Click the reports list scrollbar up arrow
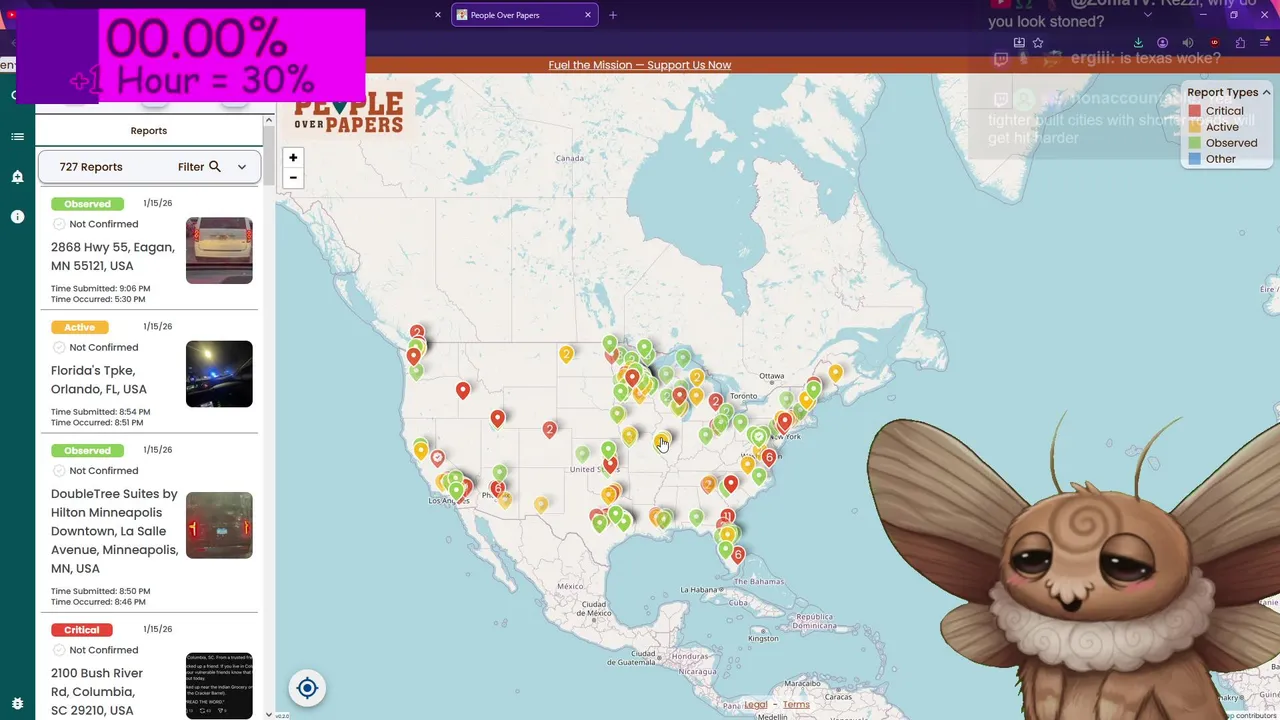The image size is (1280, 720). 268,120
